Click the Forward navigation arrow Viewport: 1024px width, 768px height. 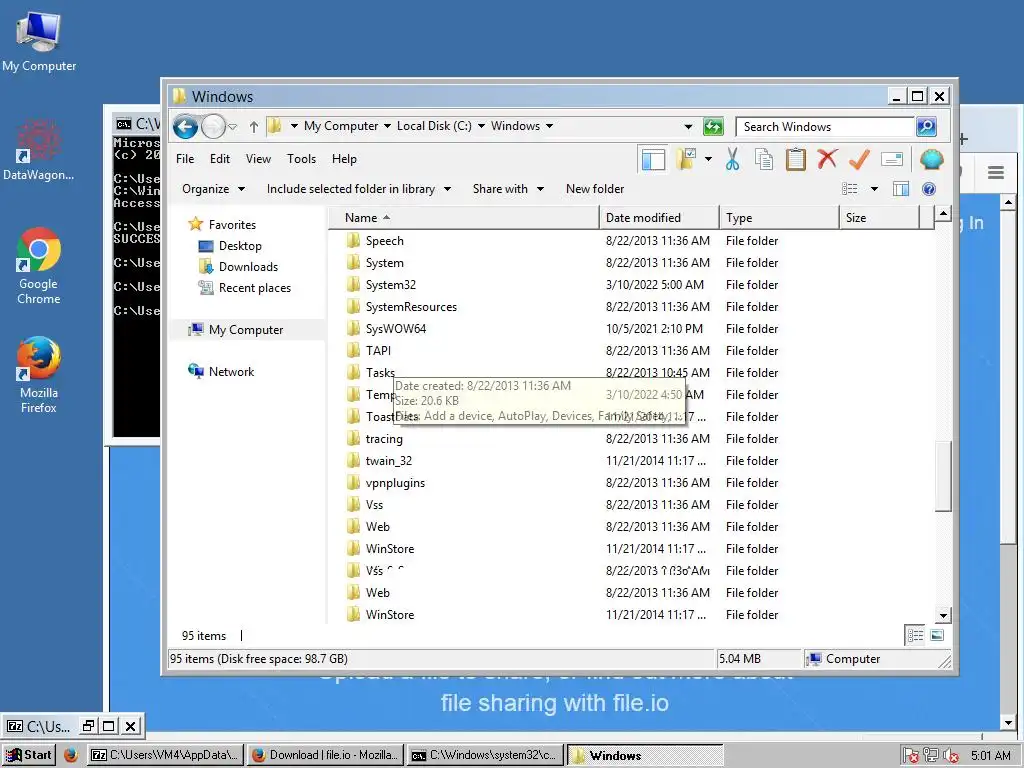(x=214, y=126)
